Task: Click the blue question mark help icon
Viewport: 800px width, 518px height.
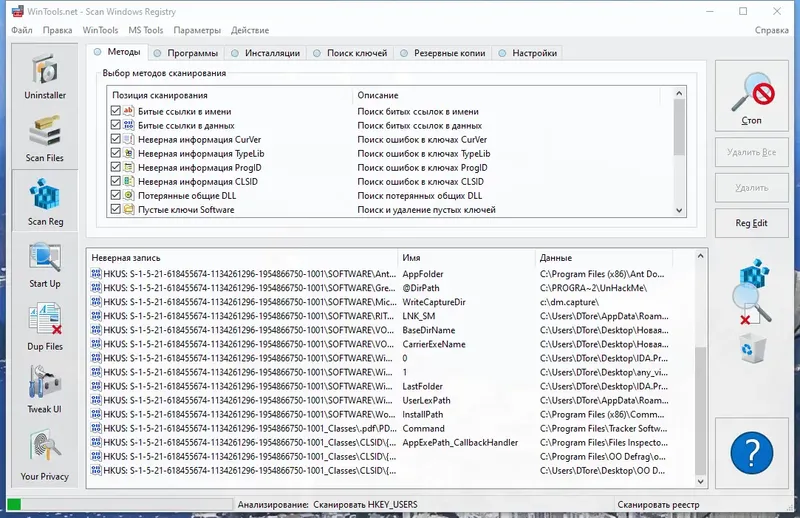Action: (x=752, y=453)
